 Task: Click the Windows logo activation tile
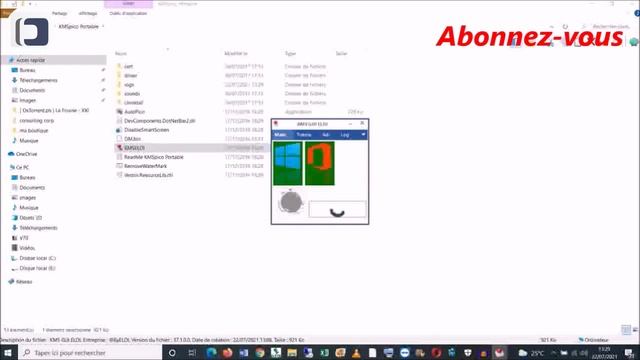288,163
